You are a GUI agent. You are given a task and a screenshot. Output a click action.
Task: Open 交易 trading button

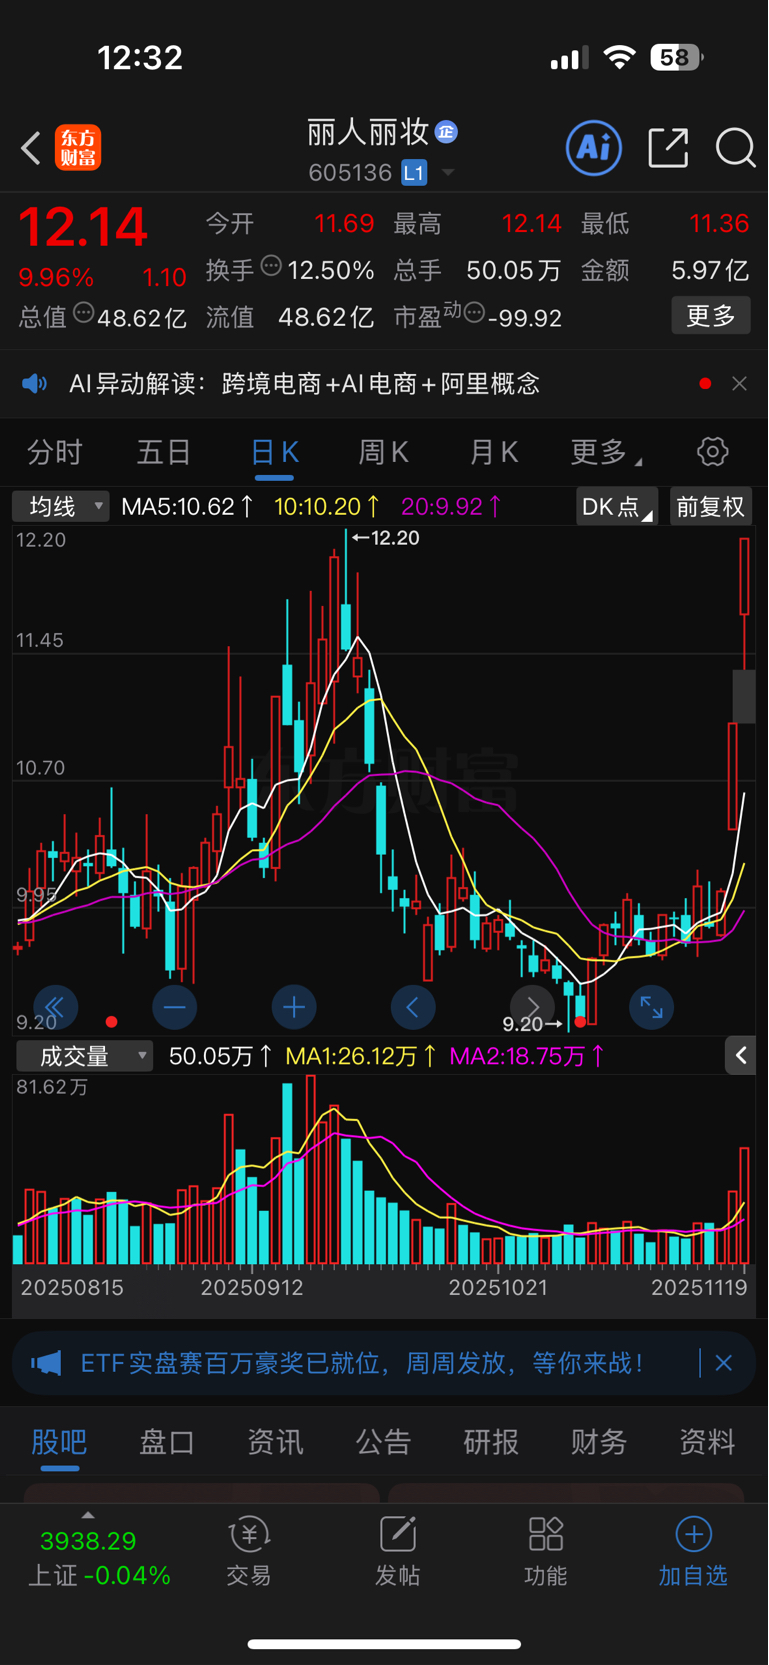point(249,1551)
